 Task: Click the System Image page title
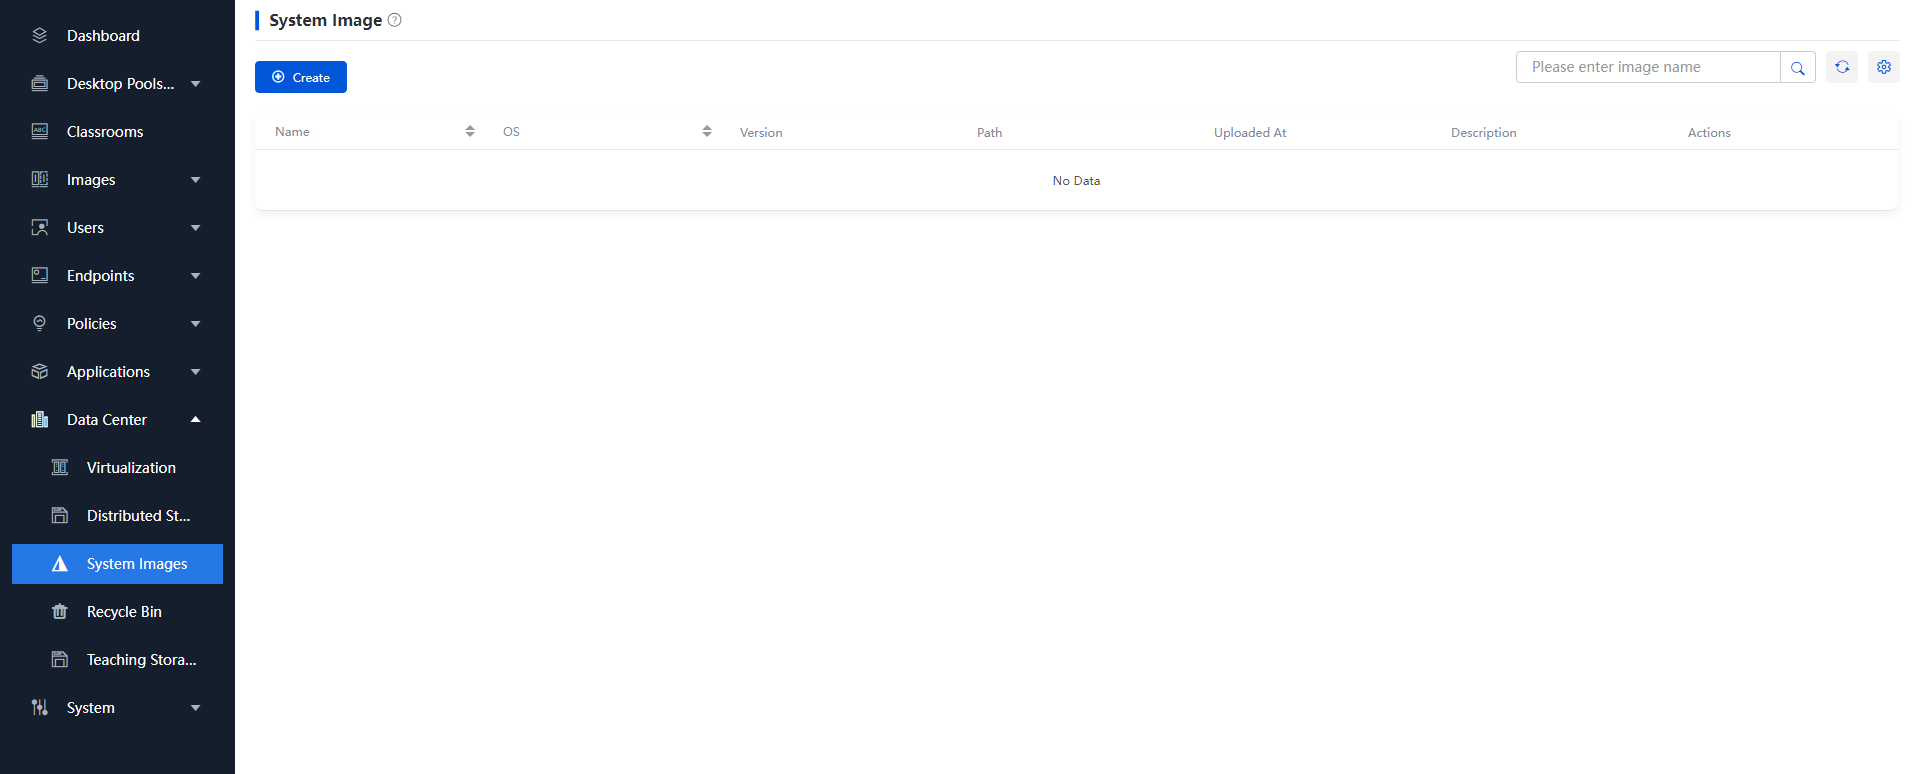click(x=325, y=20)
